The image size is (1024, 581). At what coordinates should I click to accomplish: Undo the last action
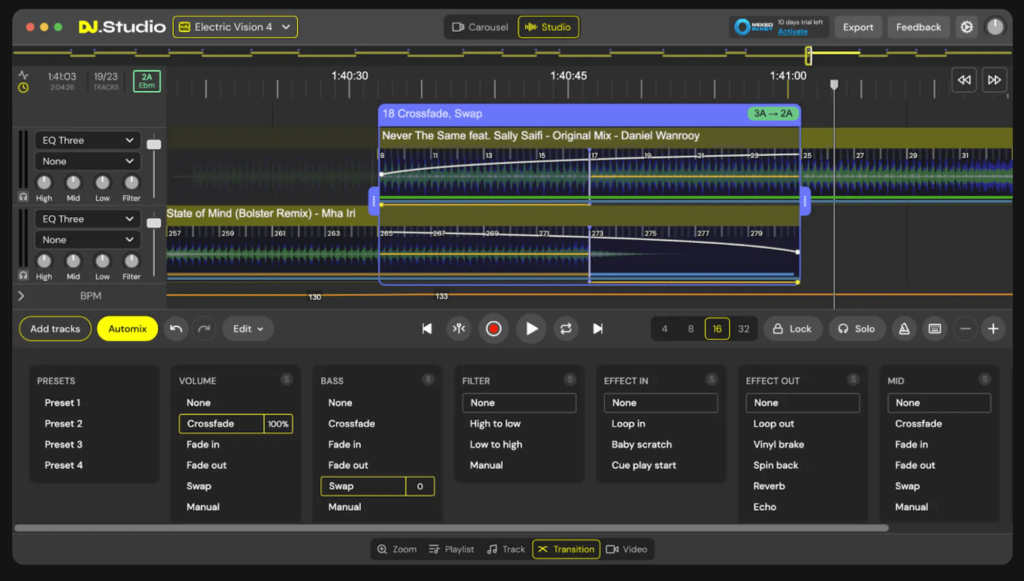(176, 328)
